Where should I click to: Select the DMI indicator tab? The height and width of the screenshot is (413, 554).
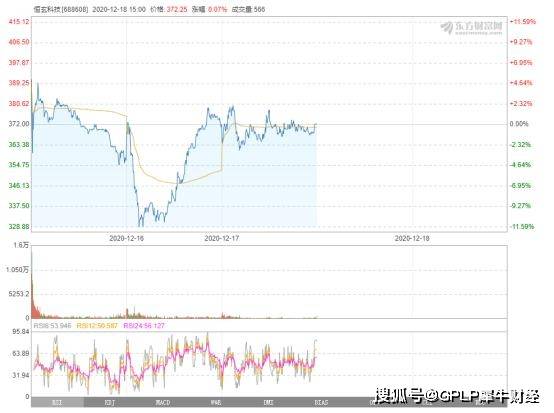pos(269,403)
